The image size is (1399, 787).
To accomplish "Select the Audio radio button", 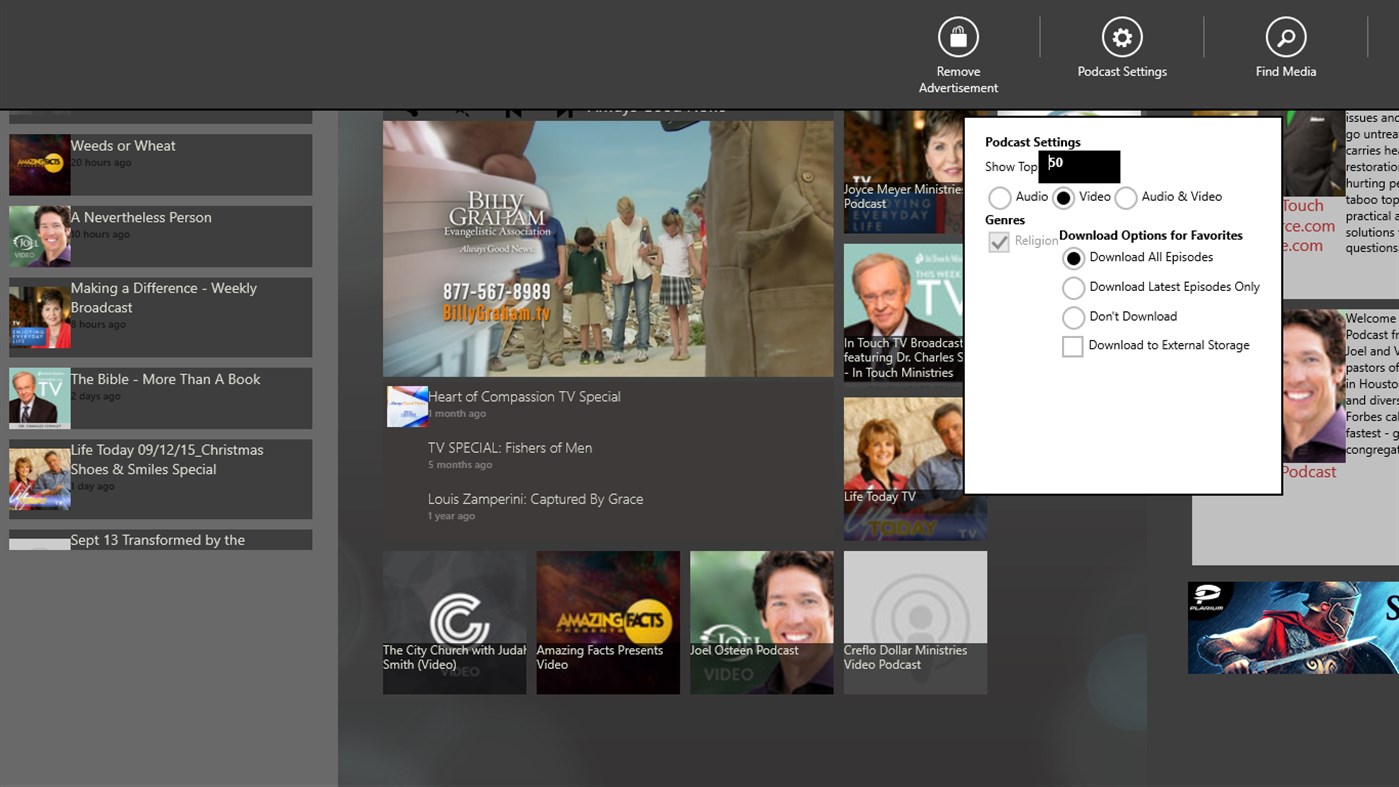I will [999, 197].
